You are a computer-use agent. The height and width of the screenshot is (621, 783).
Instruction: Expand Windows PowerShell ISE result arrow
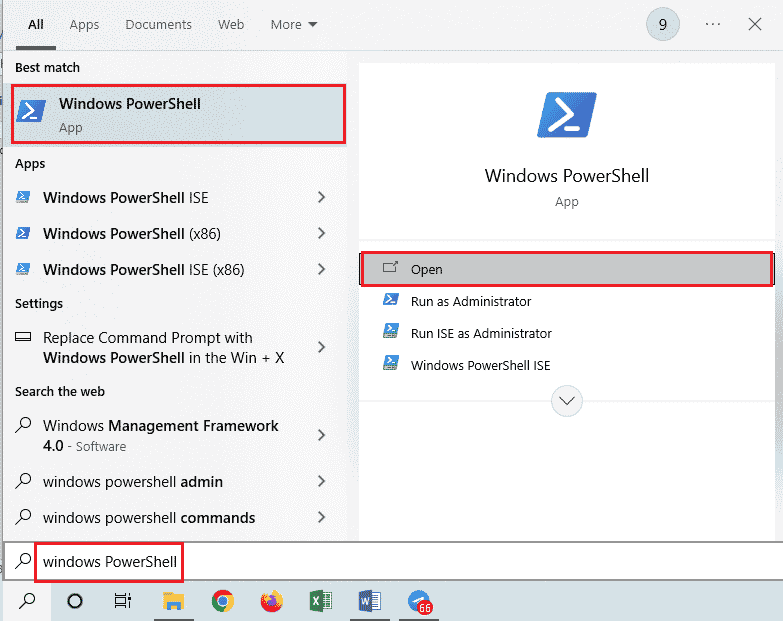click(x=322, y=197)
